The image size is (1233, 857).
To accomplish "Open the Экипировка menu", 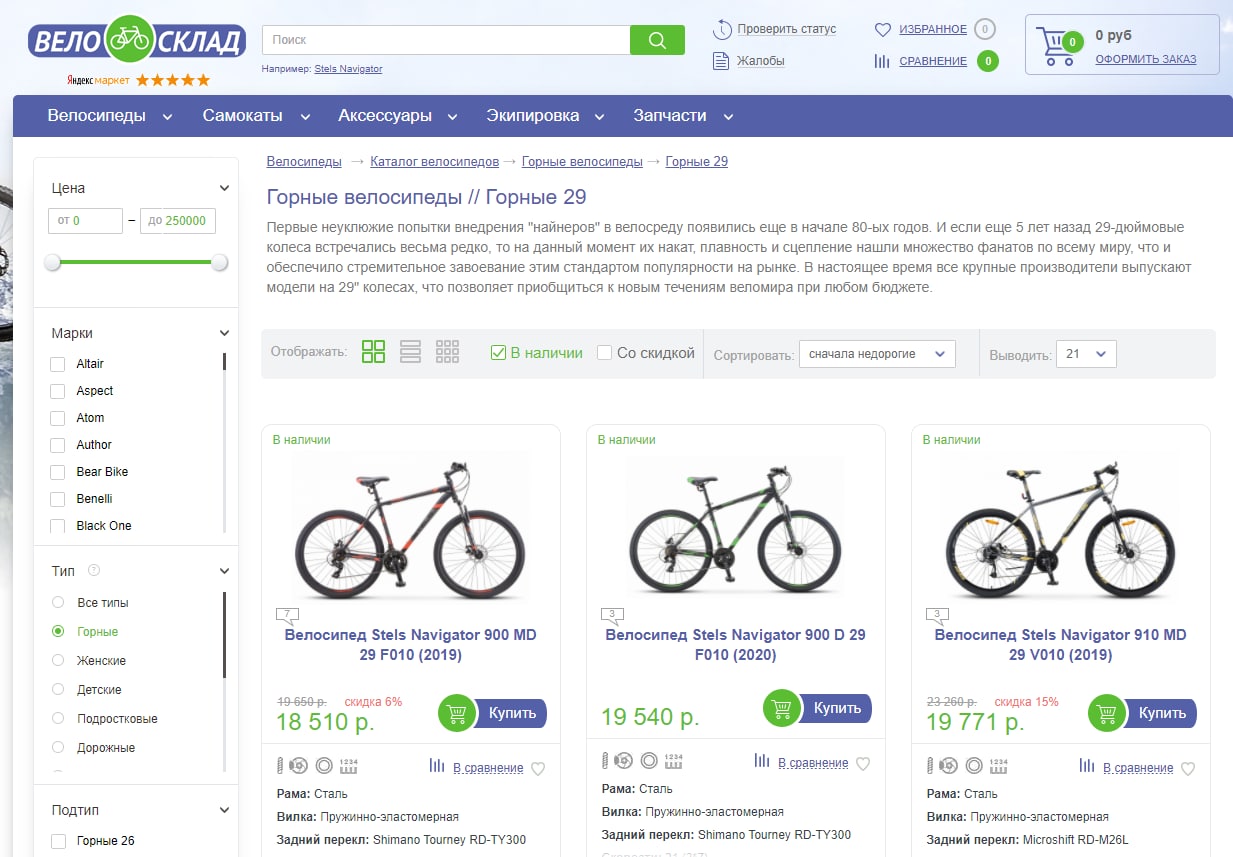I will click(545, 116).
